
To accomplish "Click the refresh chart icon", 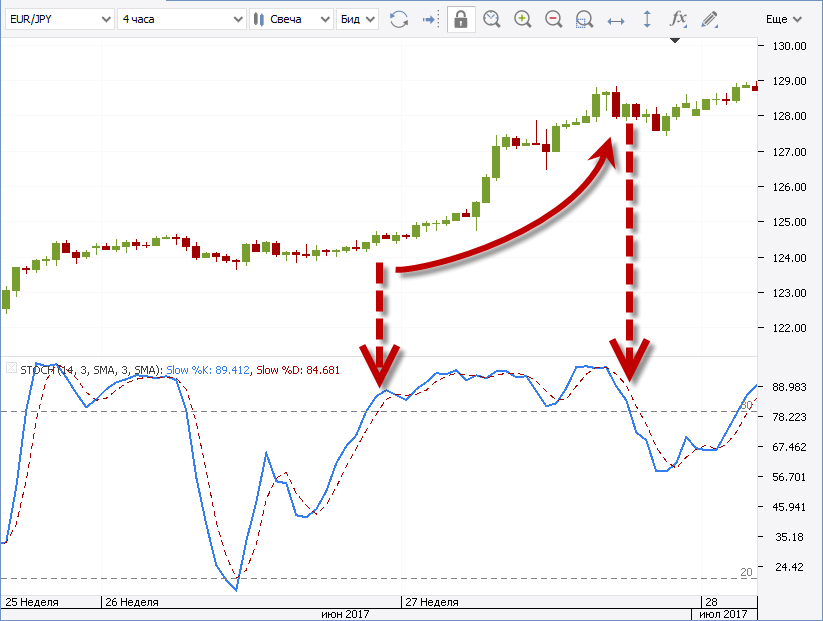I will tap(399, 19).
